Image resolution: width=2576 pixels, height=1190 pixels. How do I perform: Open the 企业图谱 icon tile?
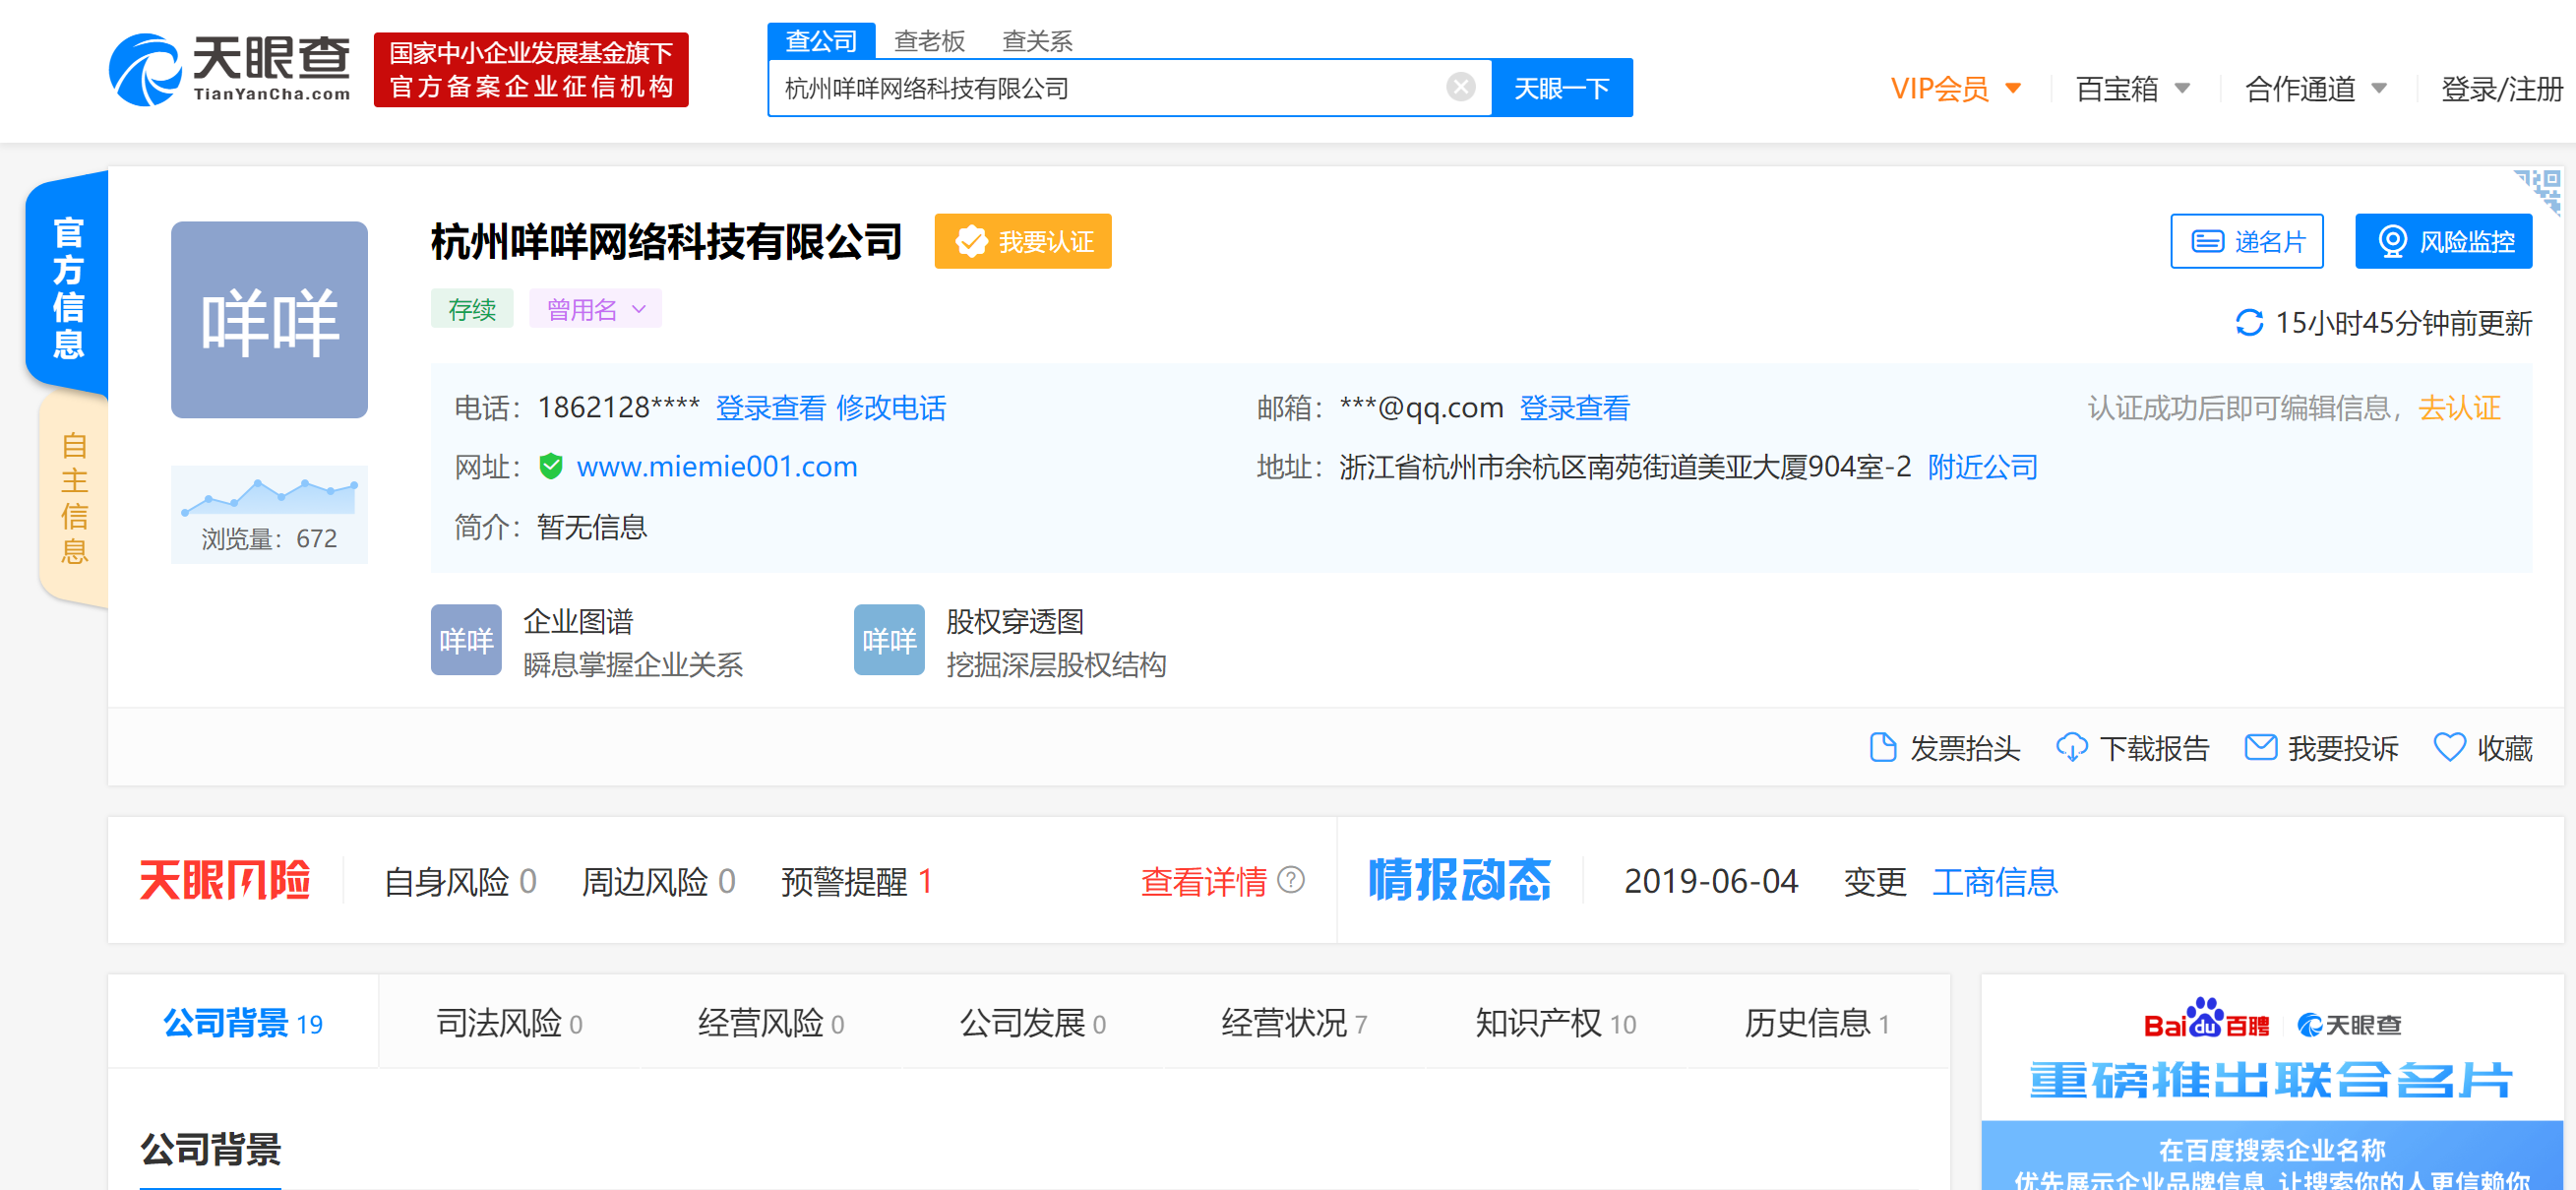point(466,640)
